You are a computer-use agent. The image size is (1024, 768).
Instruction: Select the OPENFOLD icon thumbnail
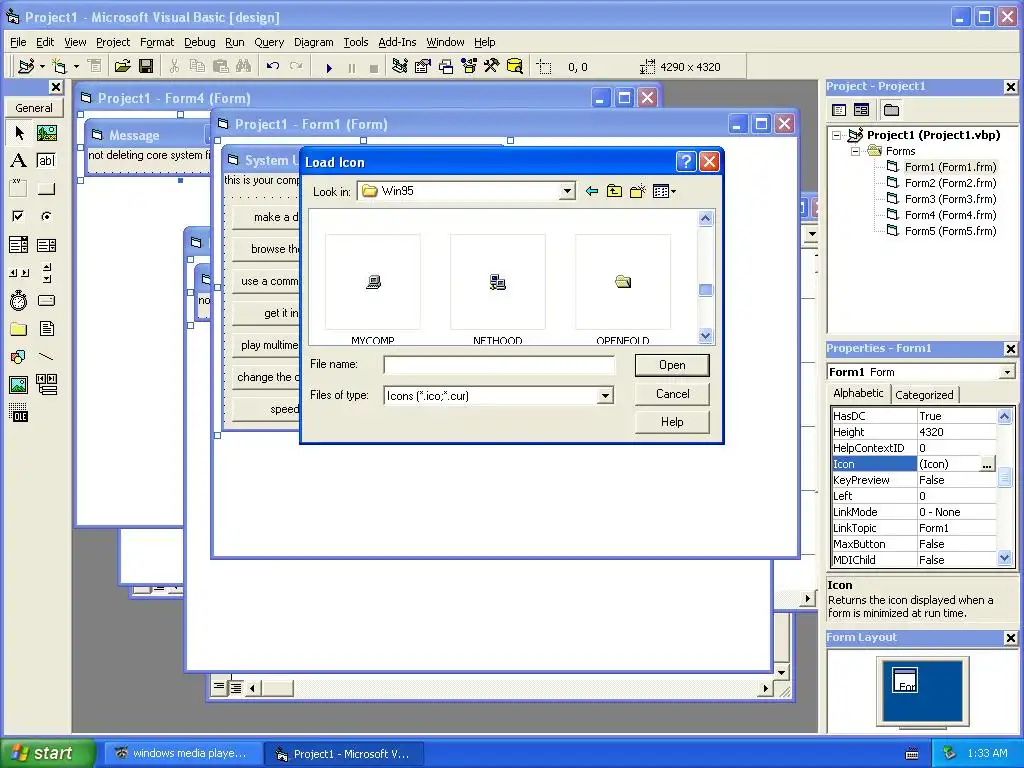pyautogui.click(x=623, y=282)
